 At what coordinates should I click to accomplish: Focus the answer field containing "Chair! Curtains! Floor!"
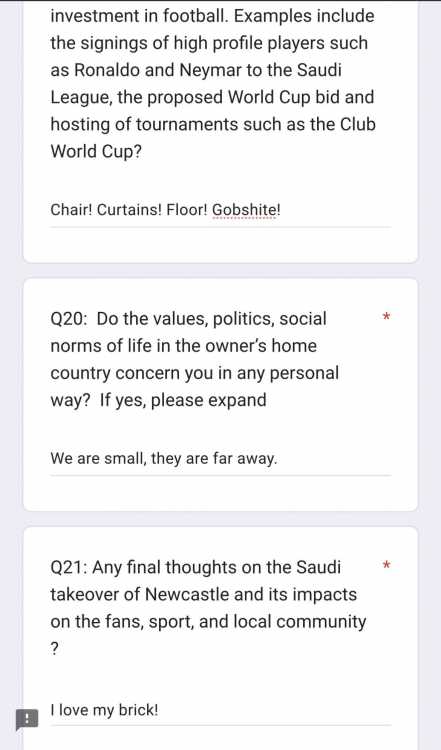coord(220,210)
